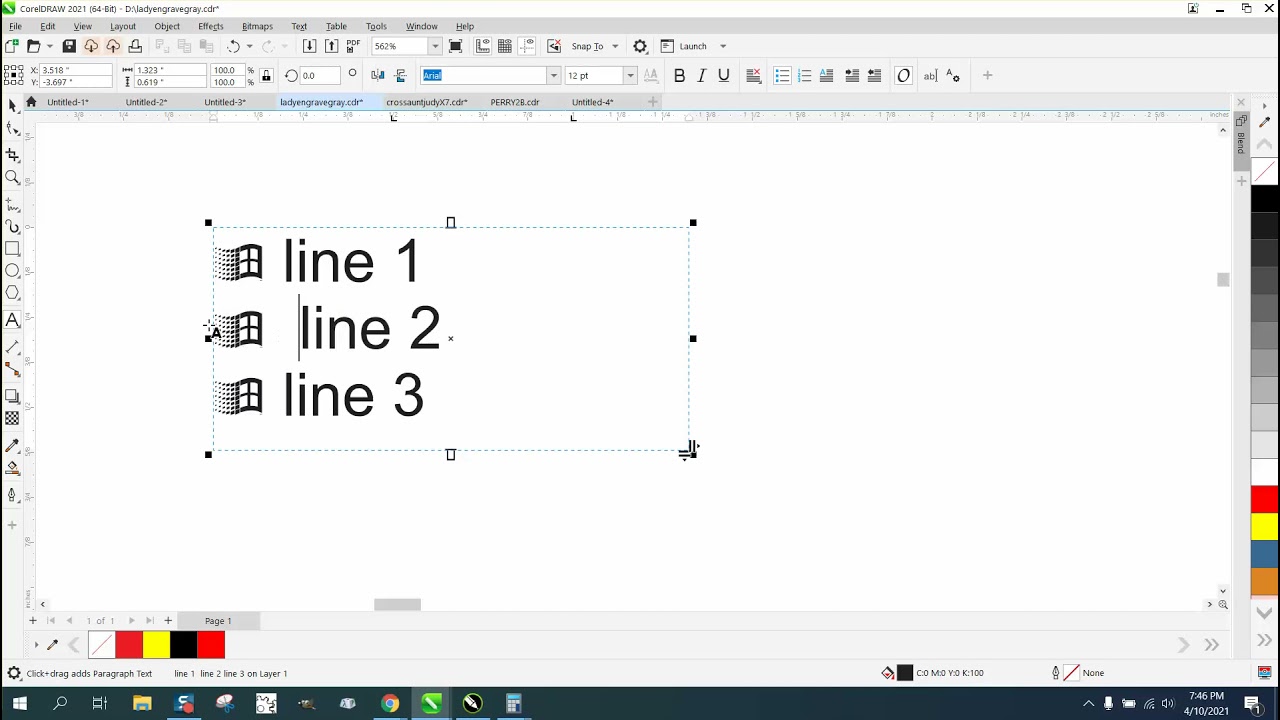
Task: Select the Polygon tool
Action: (12, 293)
